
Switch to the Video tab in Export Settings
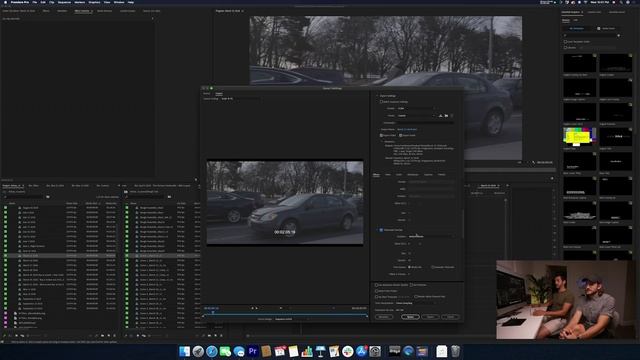pyautogui.click(x=388, y=175)
